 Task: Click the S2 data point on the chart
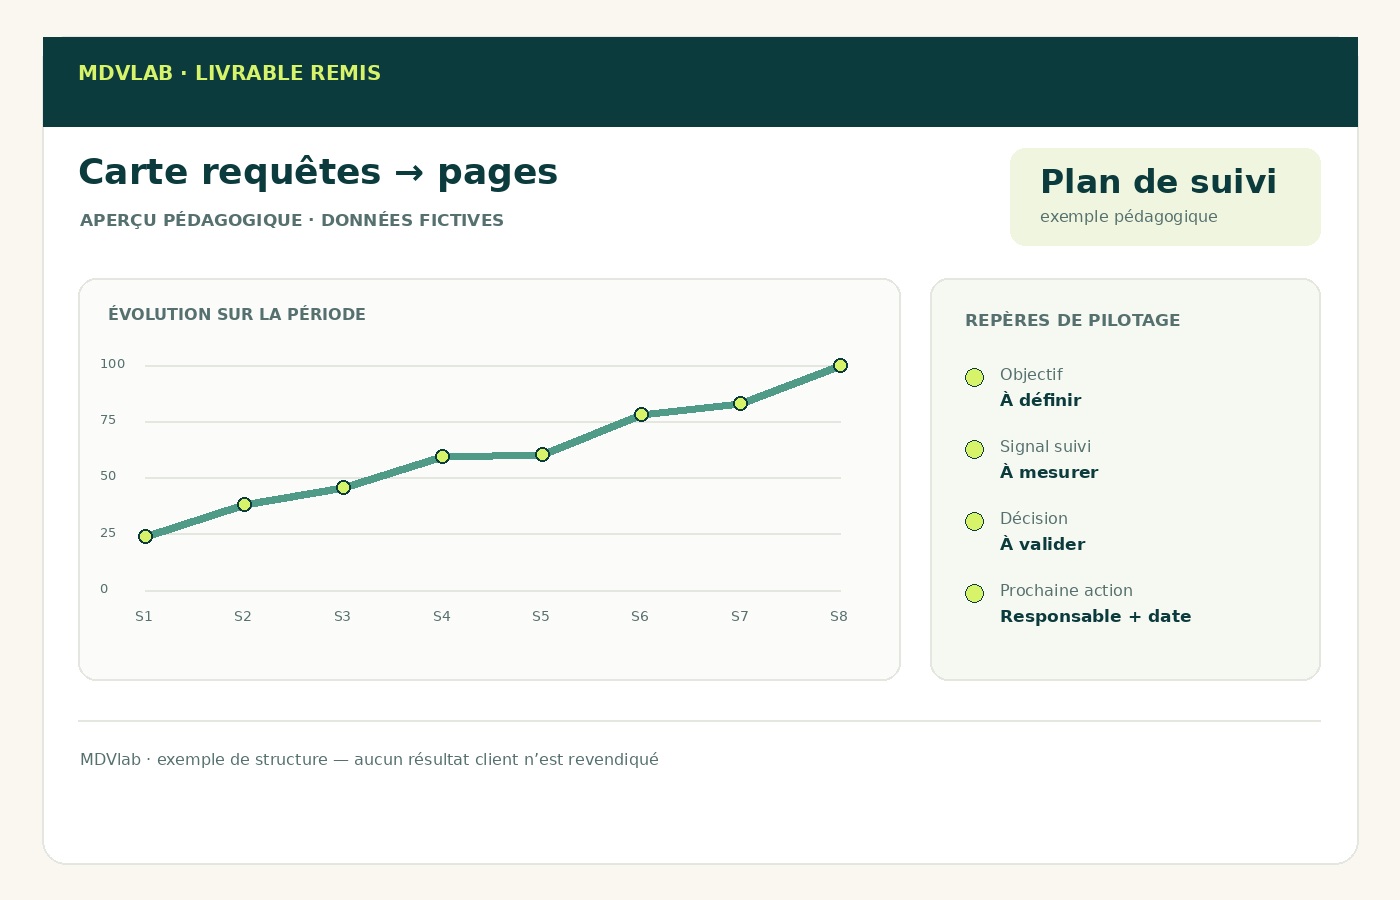pos(244,505)
